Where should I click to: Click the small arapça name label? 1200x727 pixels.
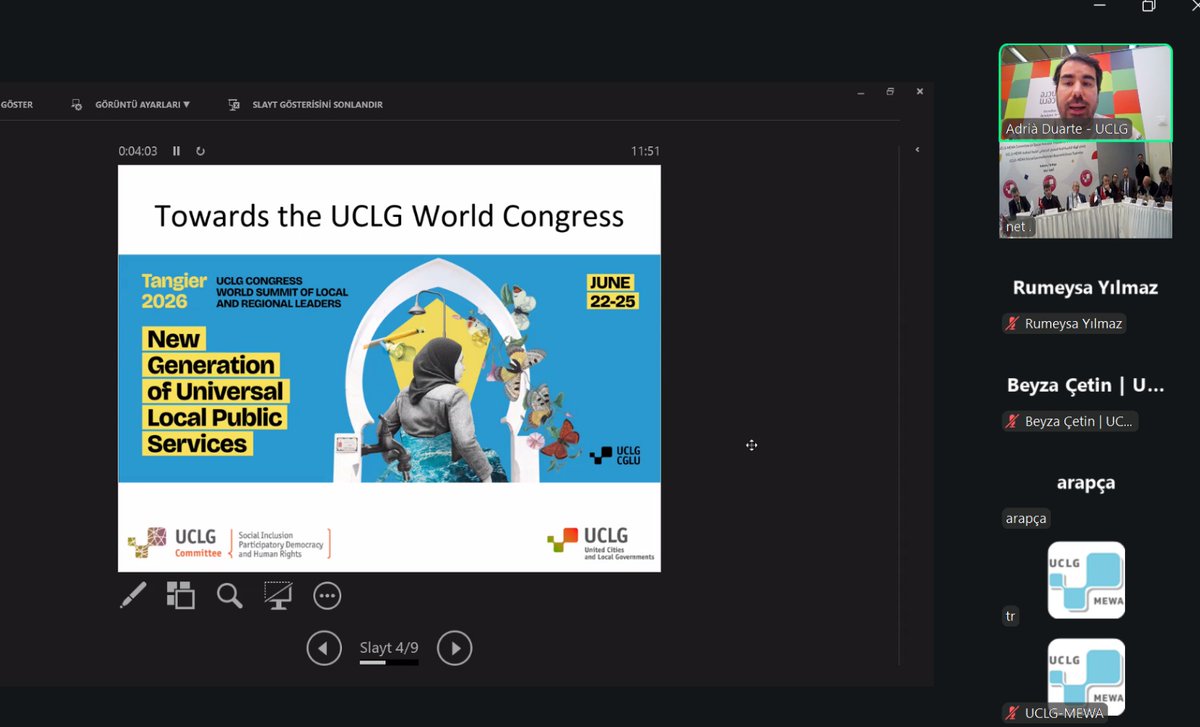(x=1026, y=519)
